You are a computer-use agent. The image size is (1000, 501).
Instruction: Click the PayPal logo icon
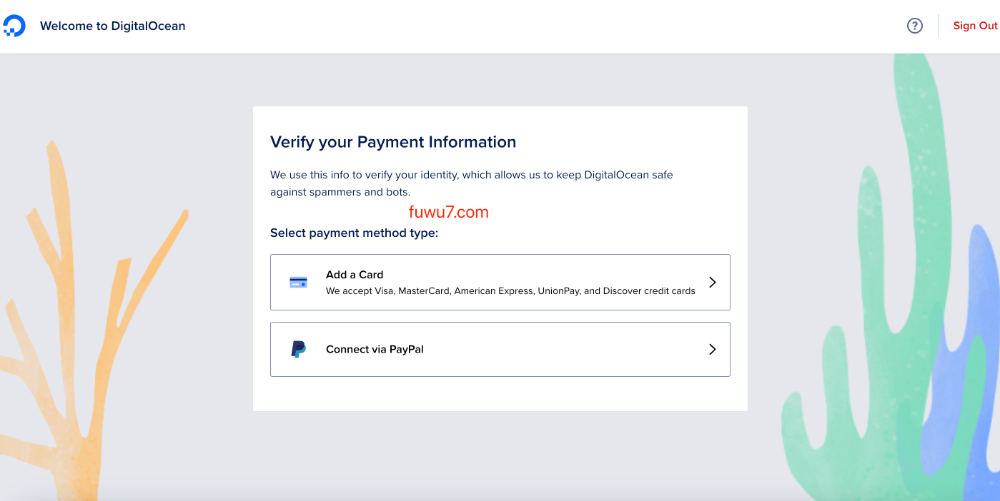tap(298, 349)
